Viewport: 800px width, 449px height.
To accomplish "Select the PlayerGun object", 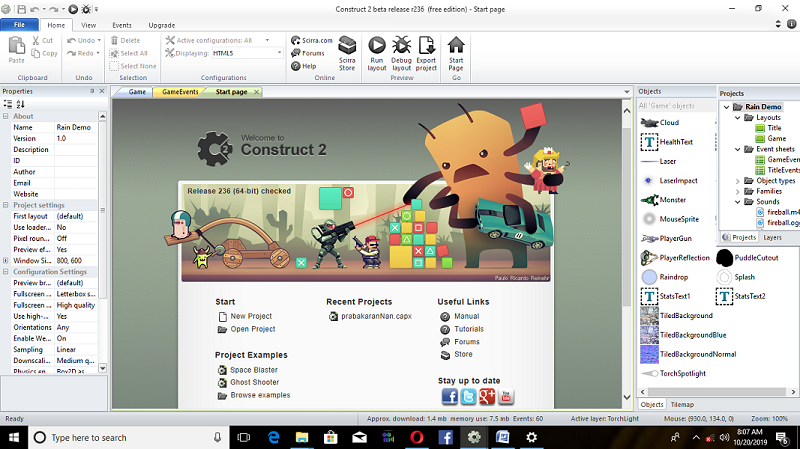I will 666,238.
